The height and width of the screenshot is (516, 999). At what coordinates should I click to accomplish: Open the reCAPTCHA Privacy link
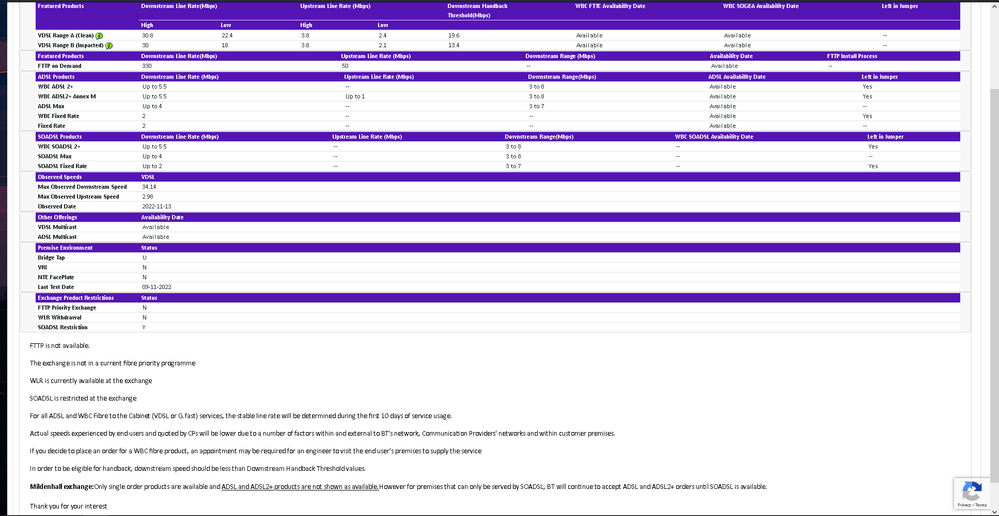click(965, 505)
